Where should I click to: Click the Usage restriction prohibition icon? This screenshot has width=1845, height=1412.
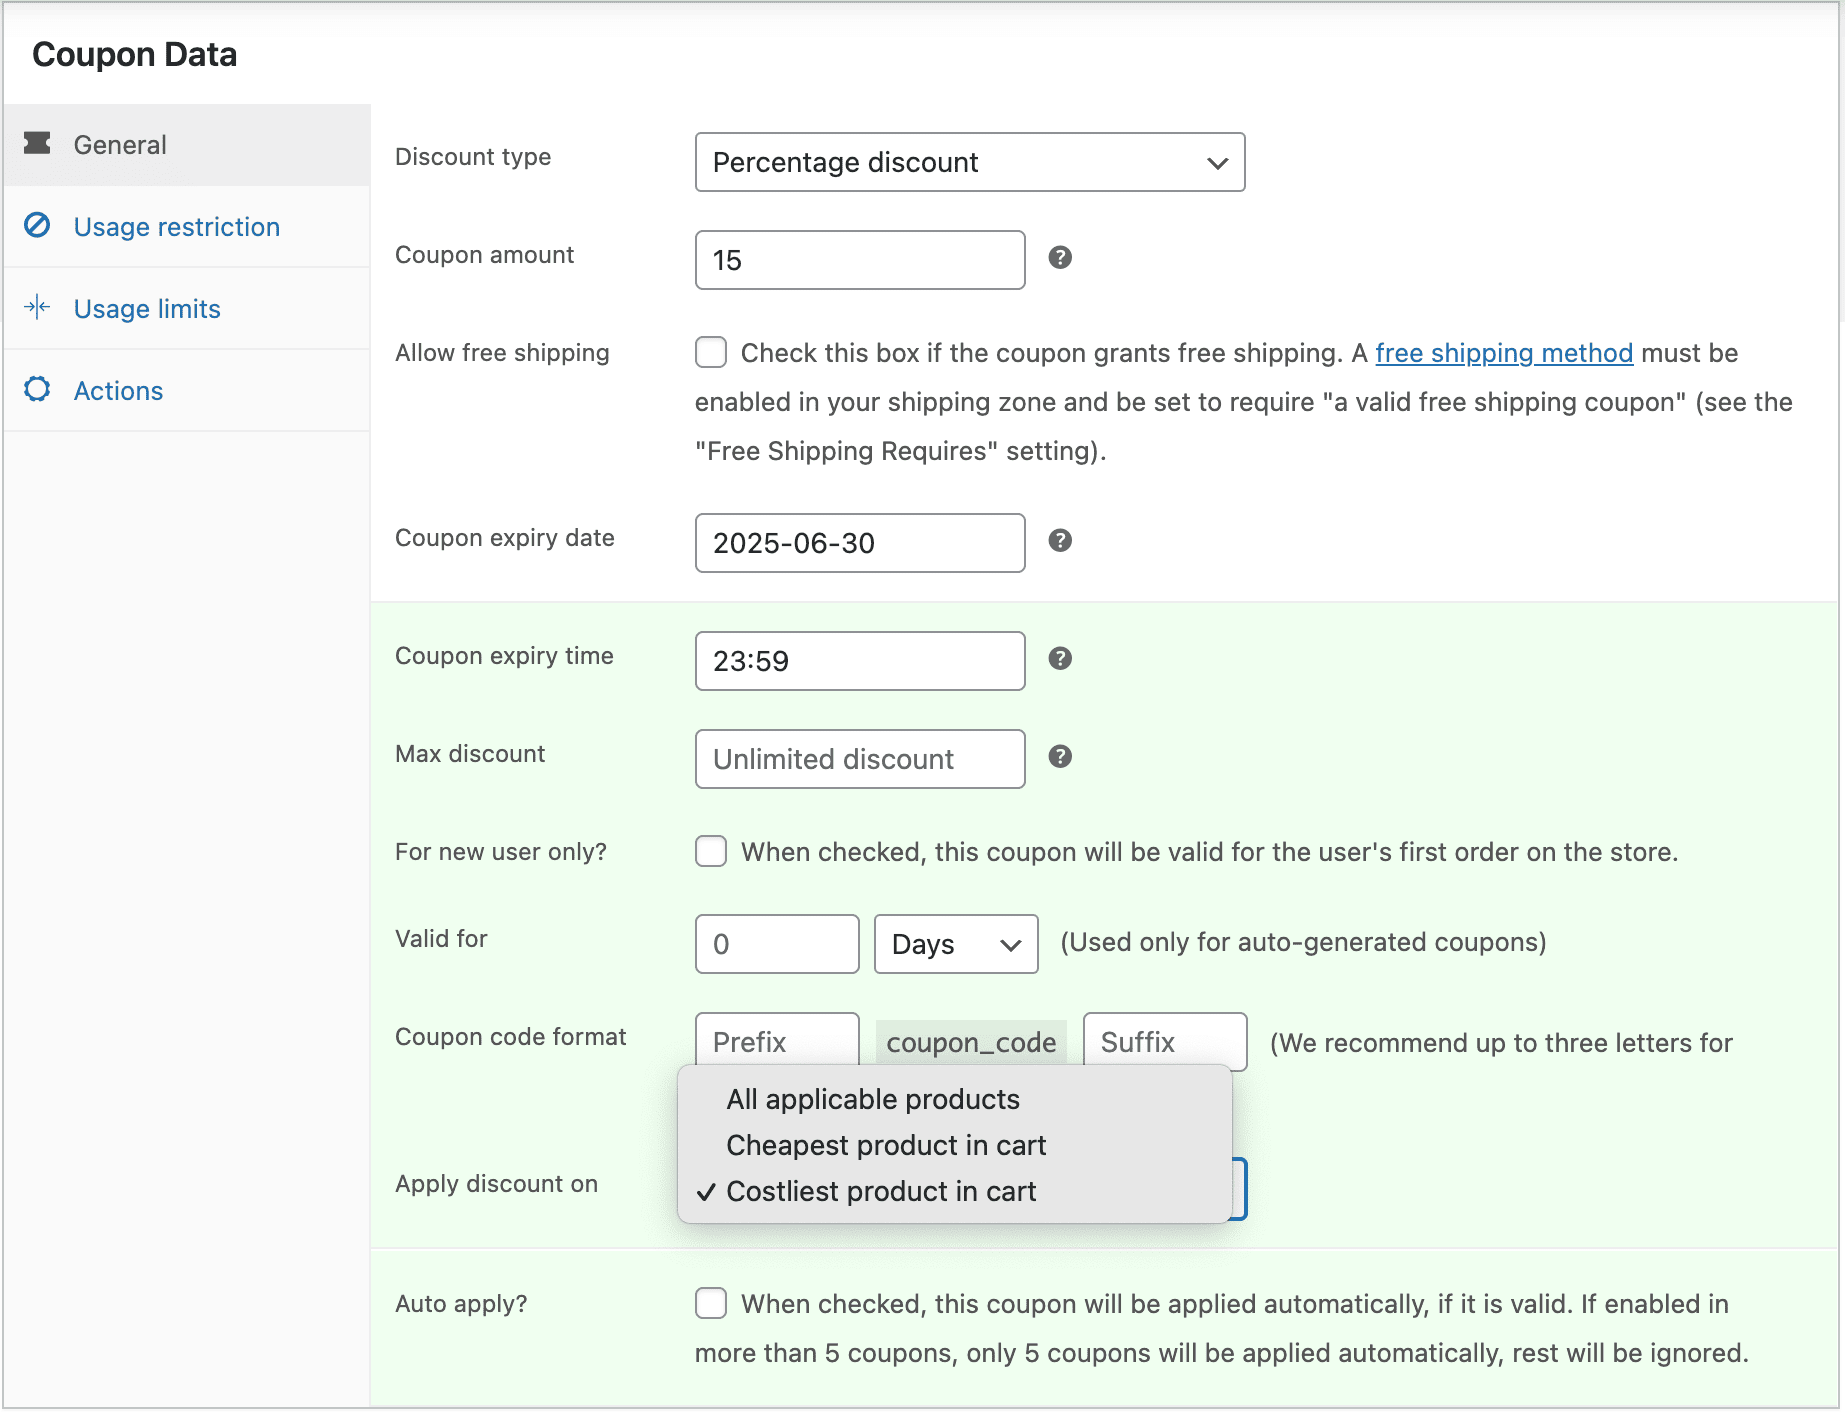pos(37,226)
